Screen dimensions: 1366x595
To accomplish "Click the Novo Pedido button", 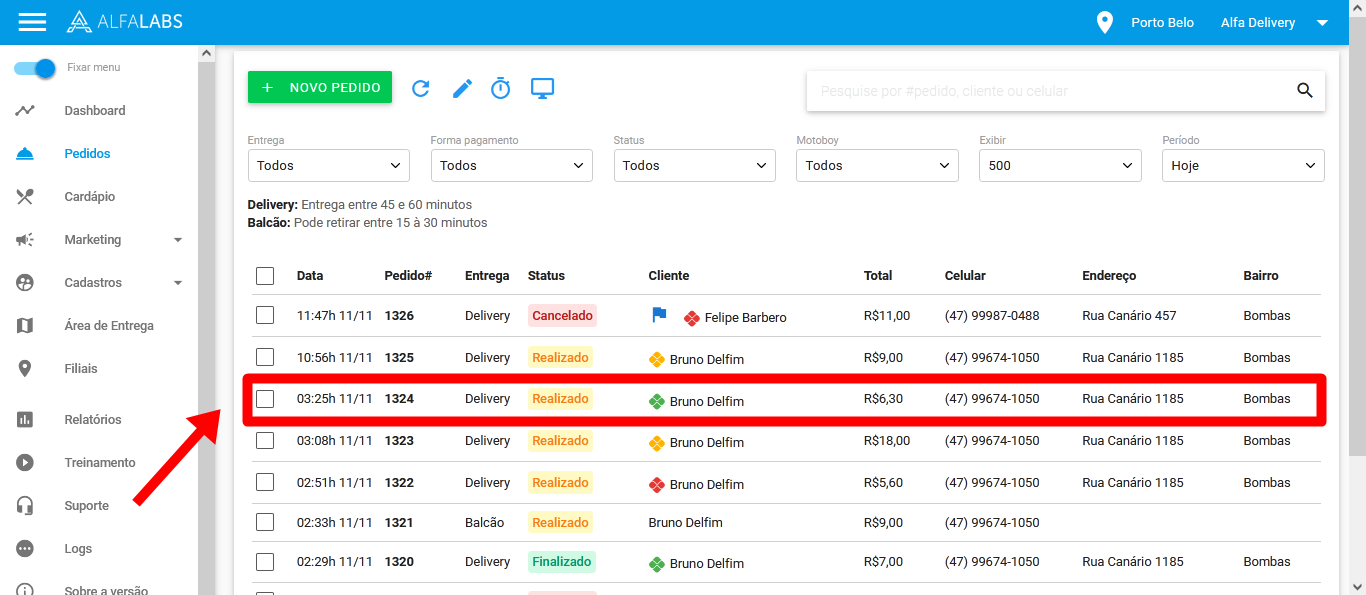I will tap(320, 88).
